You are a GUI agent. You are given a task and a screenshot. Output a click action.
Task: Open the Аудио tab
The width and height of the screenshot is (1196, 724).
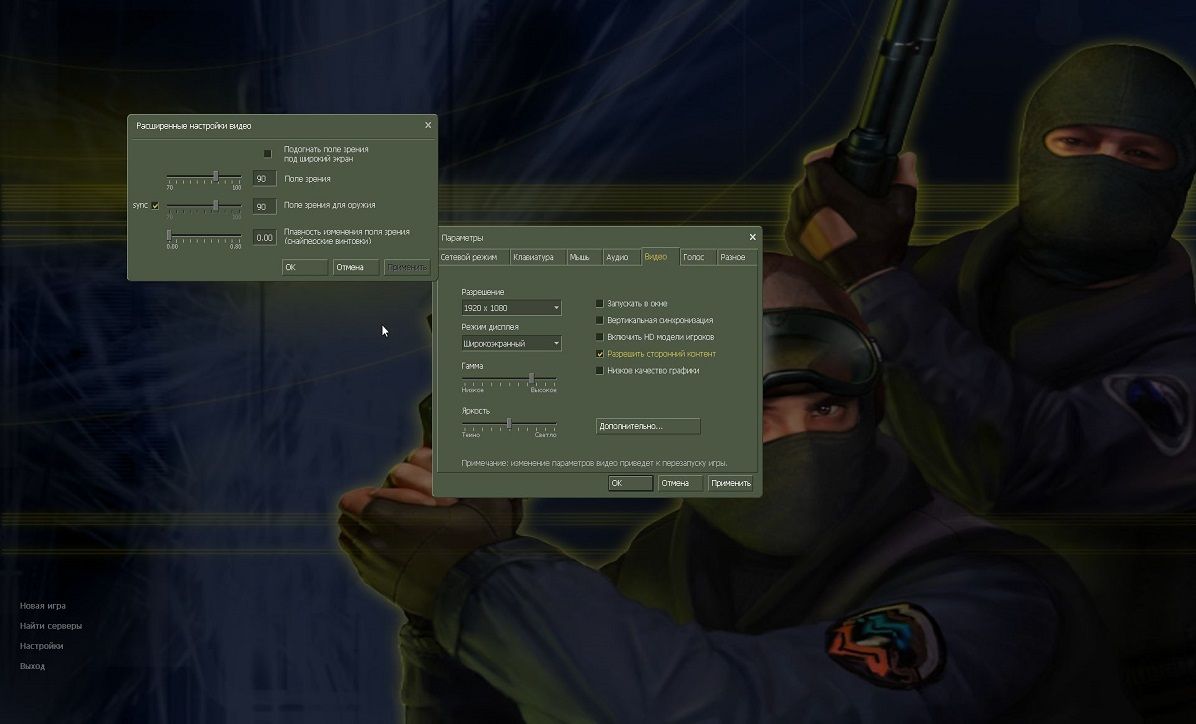coord(618,257)
